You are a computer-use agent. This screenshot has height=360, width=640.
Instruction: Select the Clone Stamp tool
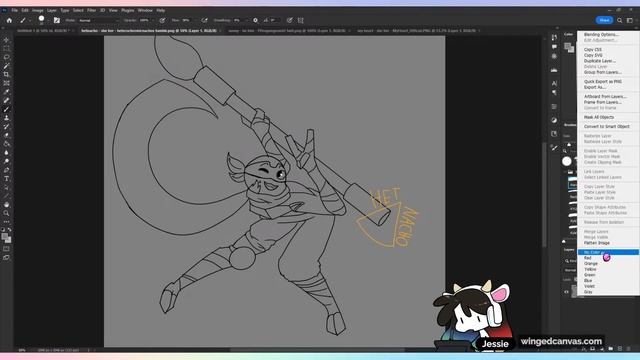6,118
